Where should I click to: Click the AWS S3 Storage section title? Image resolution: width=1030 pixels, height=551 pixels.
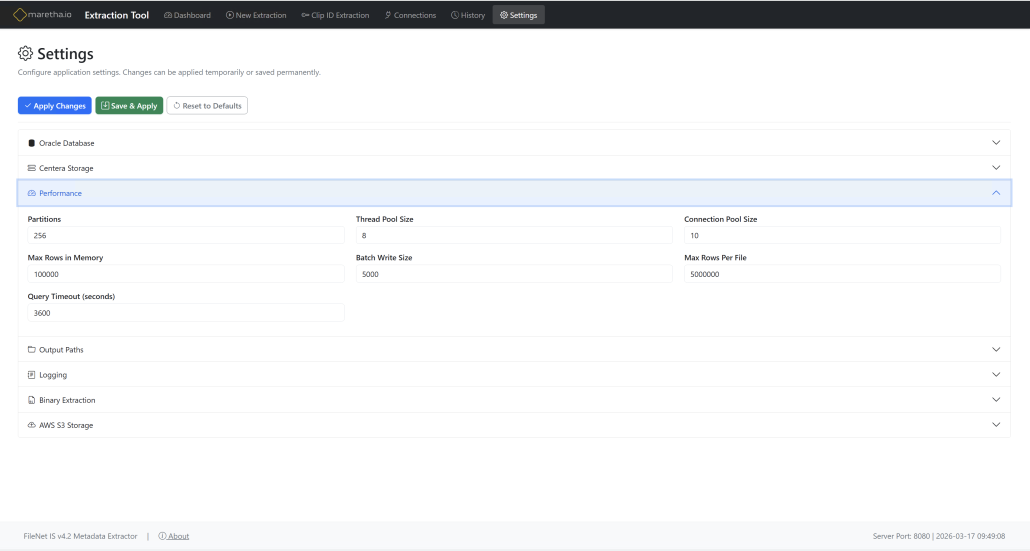(66, 425)
